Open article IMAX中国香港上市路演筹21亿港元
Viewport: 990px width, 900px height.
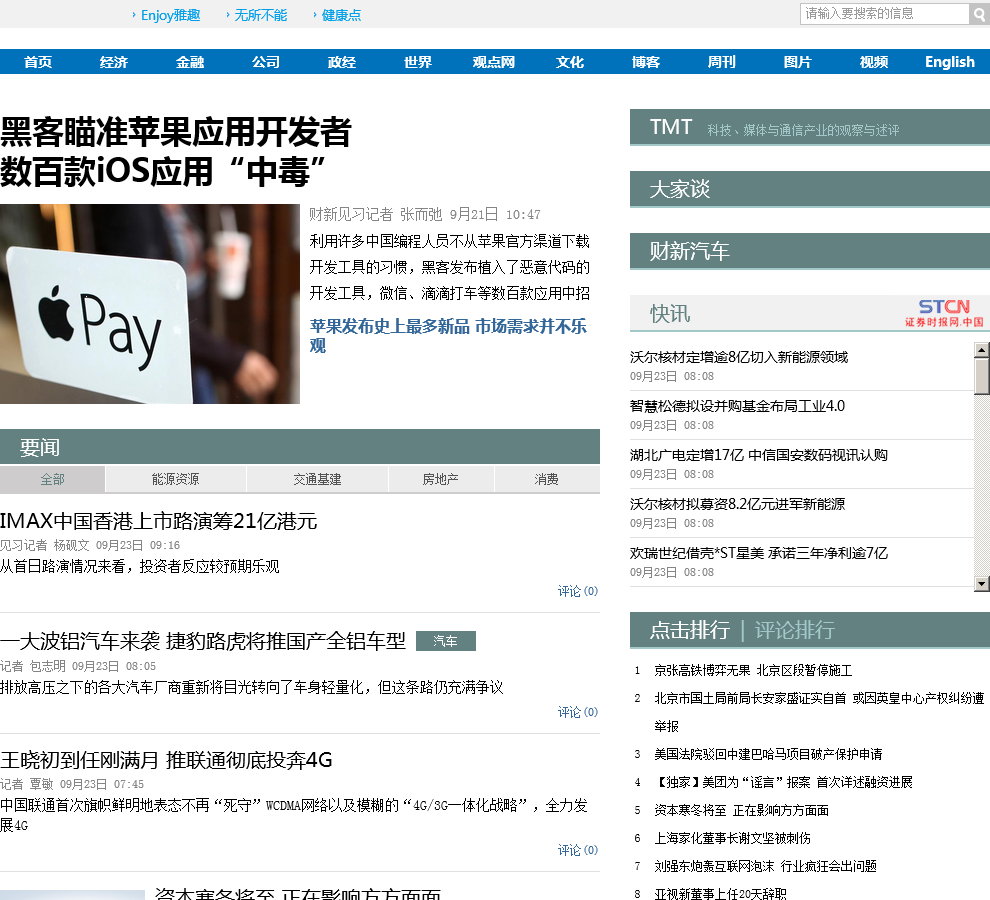(x=158, y=521)
